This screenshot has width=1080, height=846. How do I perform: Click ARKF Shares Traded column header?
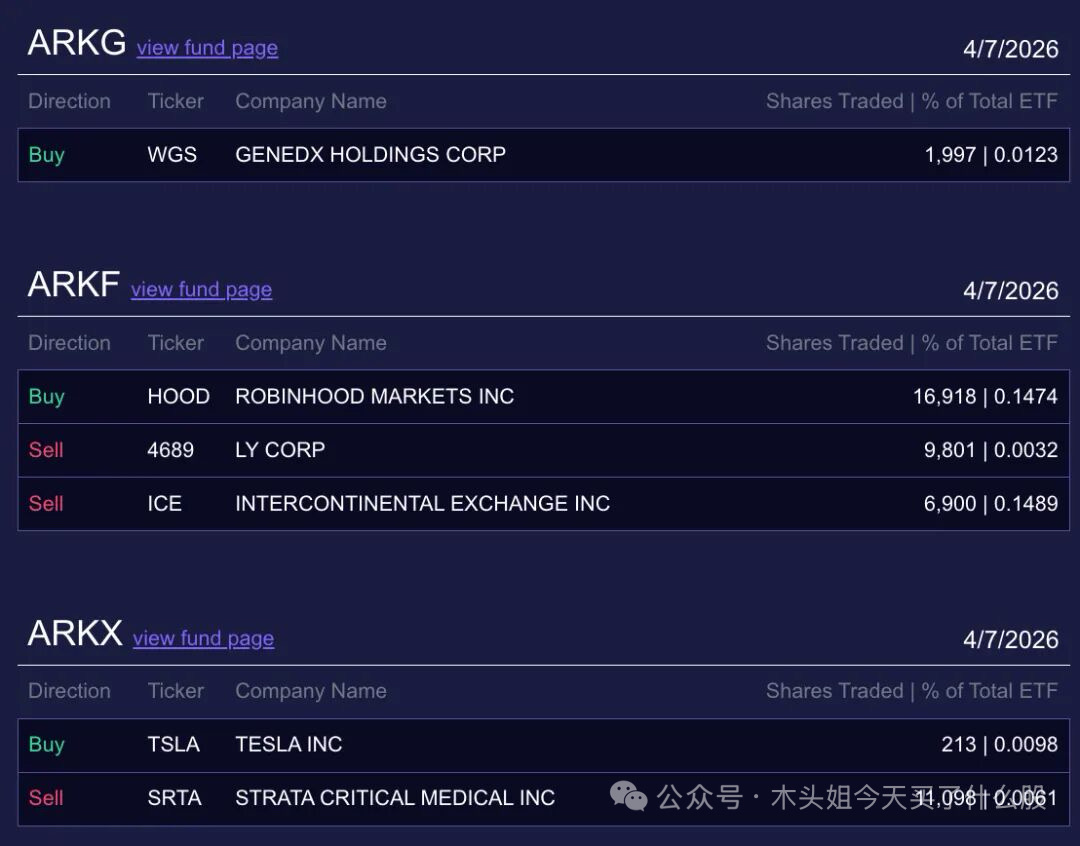[x=912, y=343]
